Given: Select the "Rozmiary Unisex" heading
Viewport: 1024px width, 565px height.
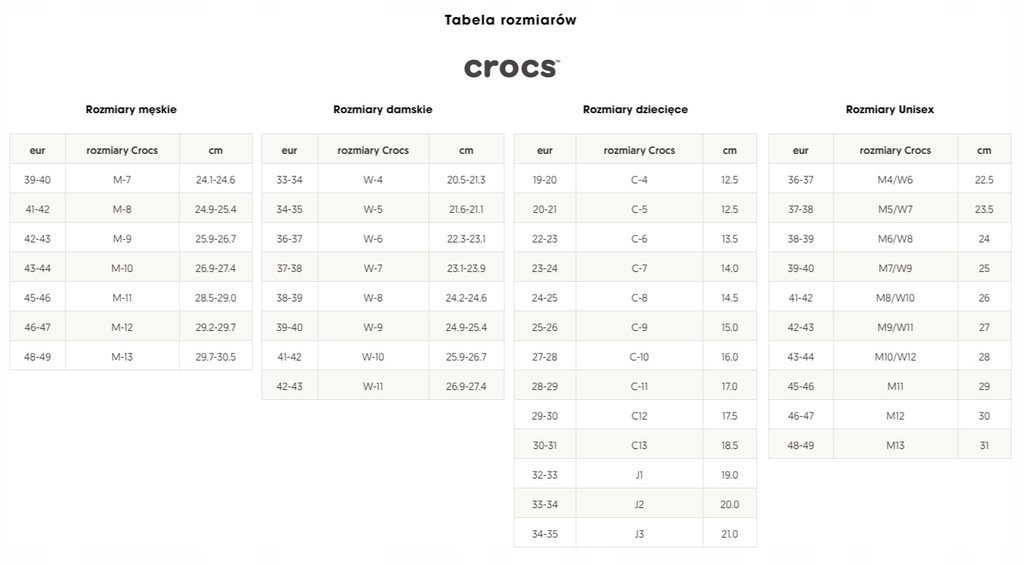Looking at the screenshot, I should [x=890, y=109].
